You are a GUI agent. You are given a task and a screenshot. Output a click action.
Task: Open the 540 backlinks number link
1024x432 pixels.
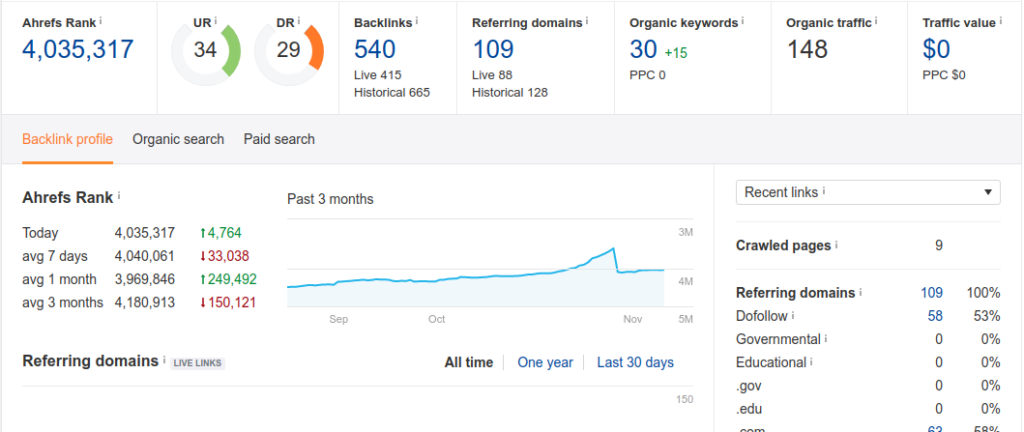[375, 50]
